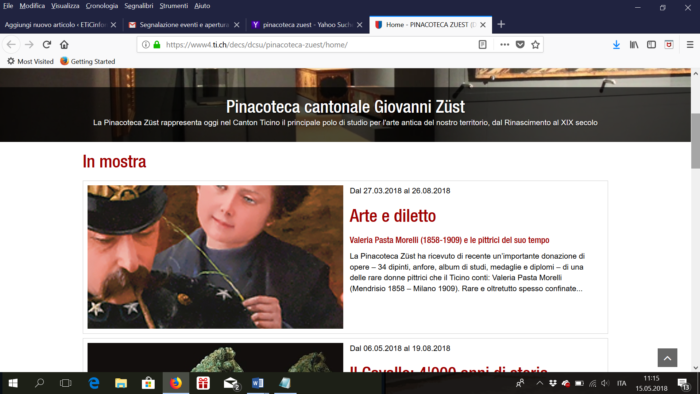Screen dimensions: 700x394
Task: Click the Arte e diletto painting thumbnail
Action: coord(215,257)
